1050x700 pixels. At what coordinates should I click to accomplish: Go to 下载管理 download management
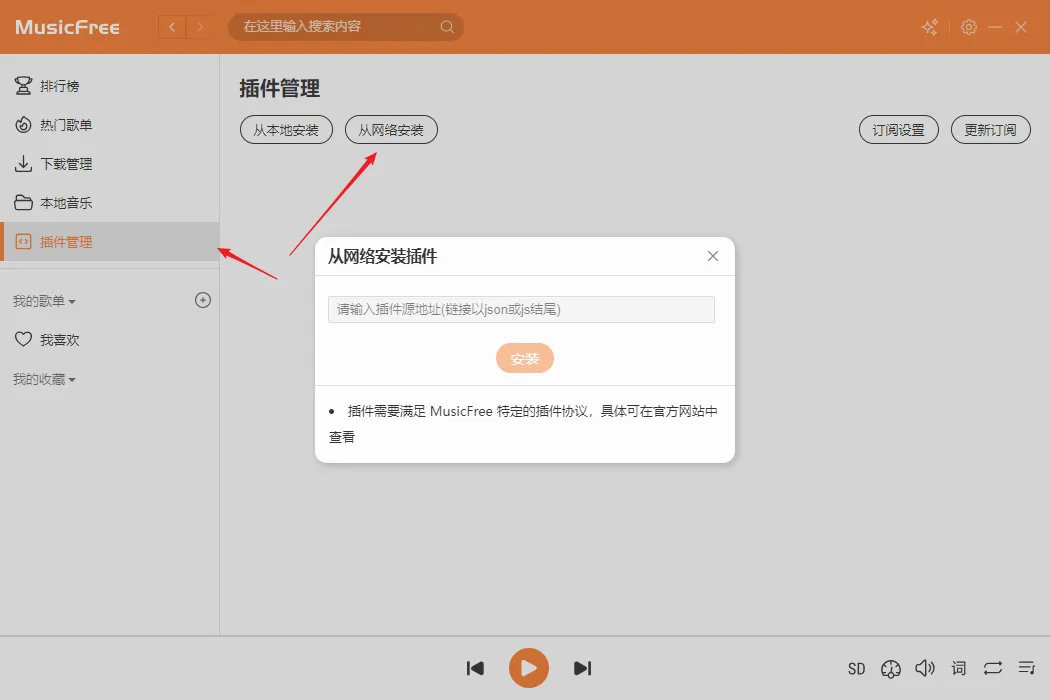click(109, 163)
